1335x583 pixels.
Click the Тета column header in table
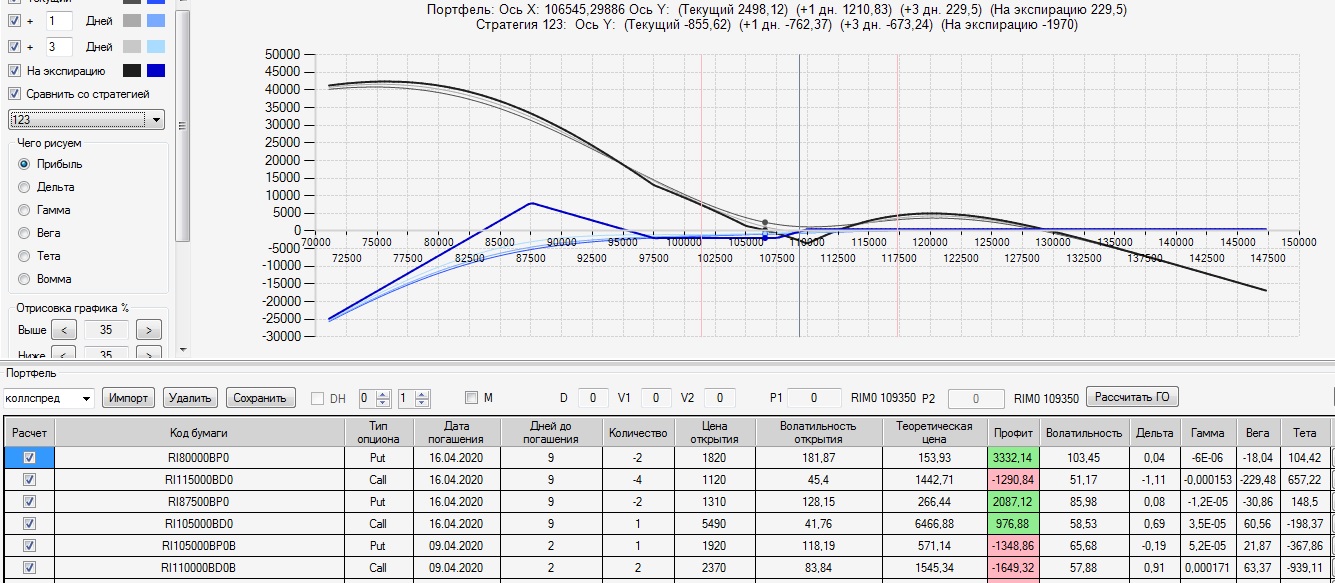(x=1305, y=432)
